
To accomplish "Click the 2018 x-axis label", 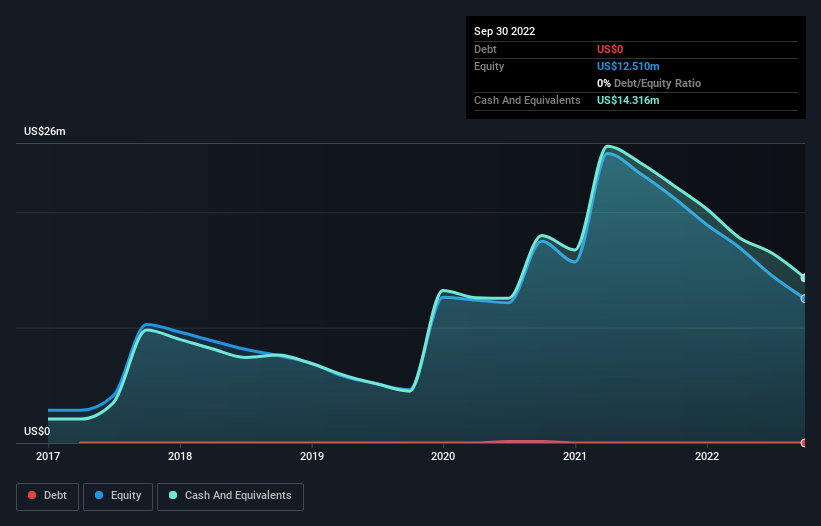I will pos(180,456).
